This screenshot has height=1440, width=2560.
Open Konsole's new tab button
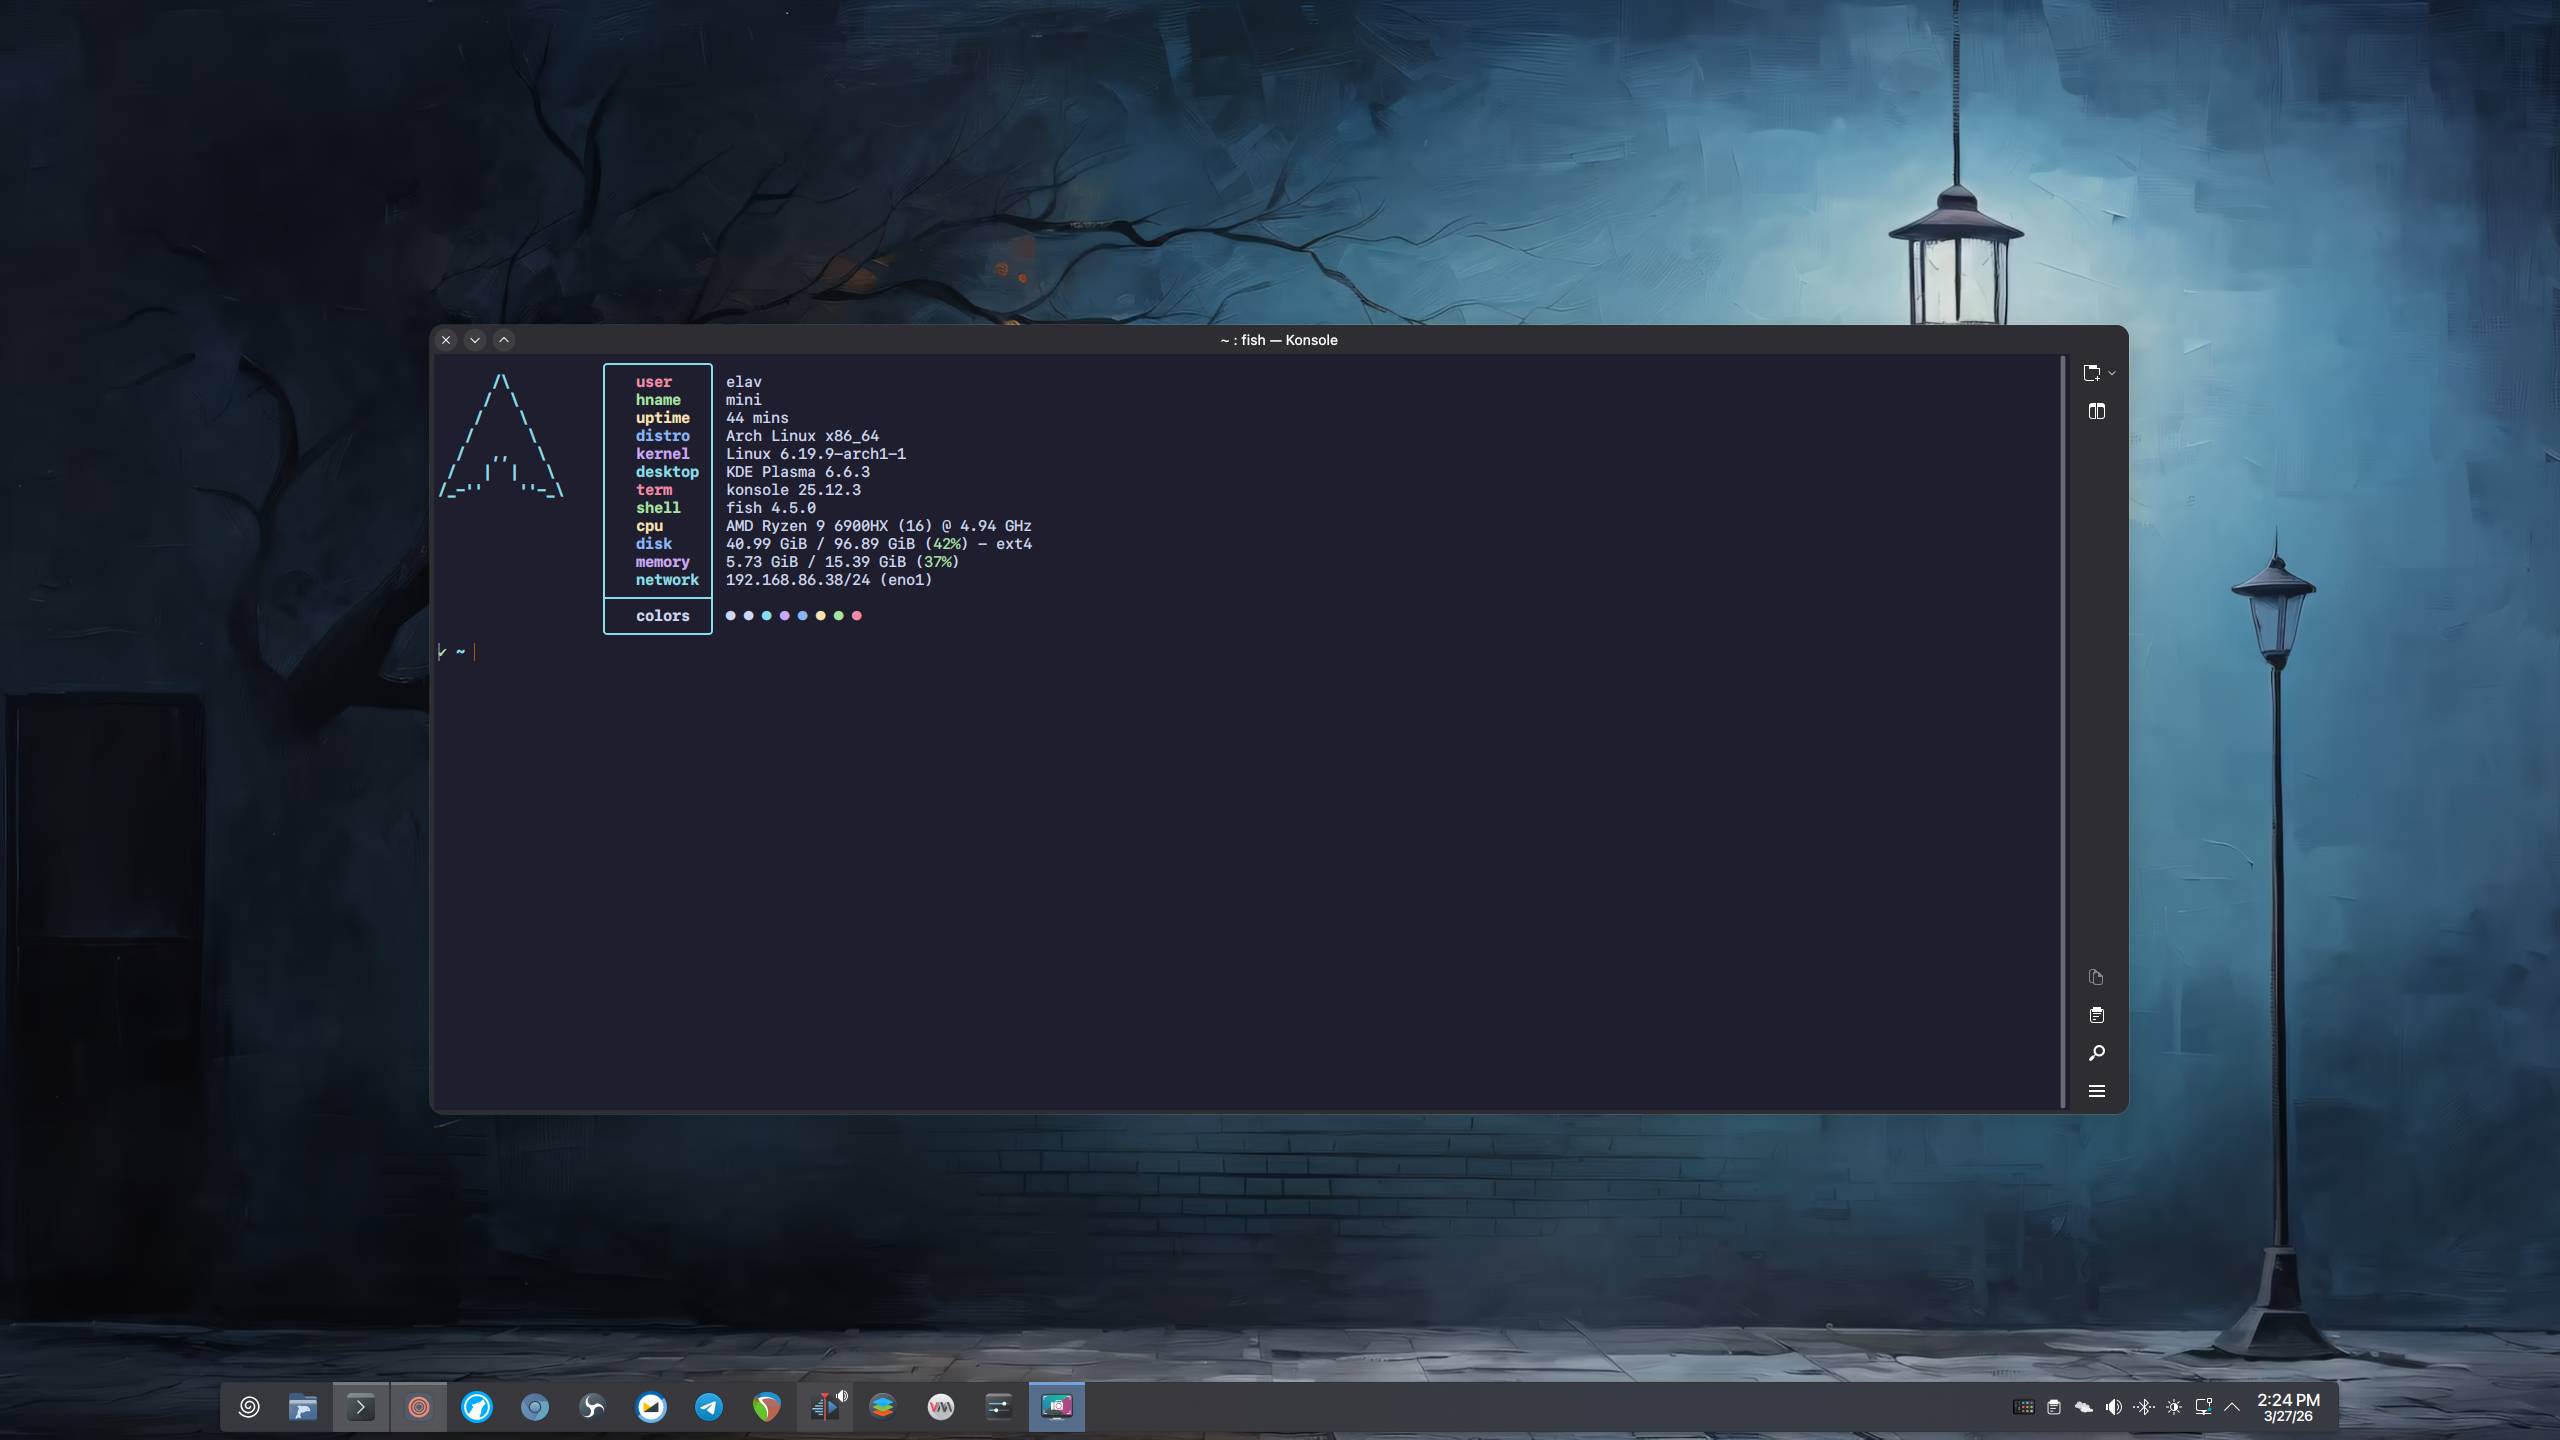pos(2091,373)
